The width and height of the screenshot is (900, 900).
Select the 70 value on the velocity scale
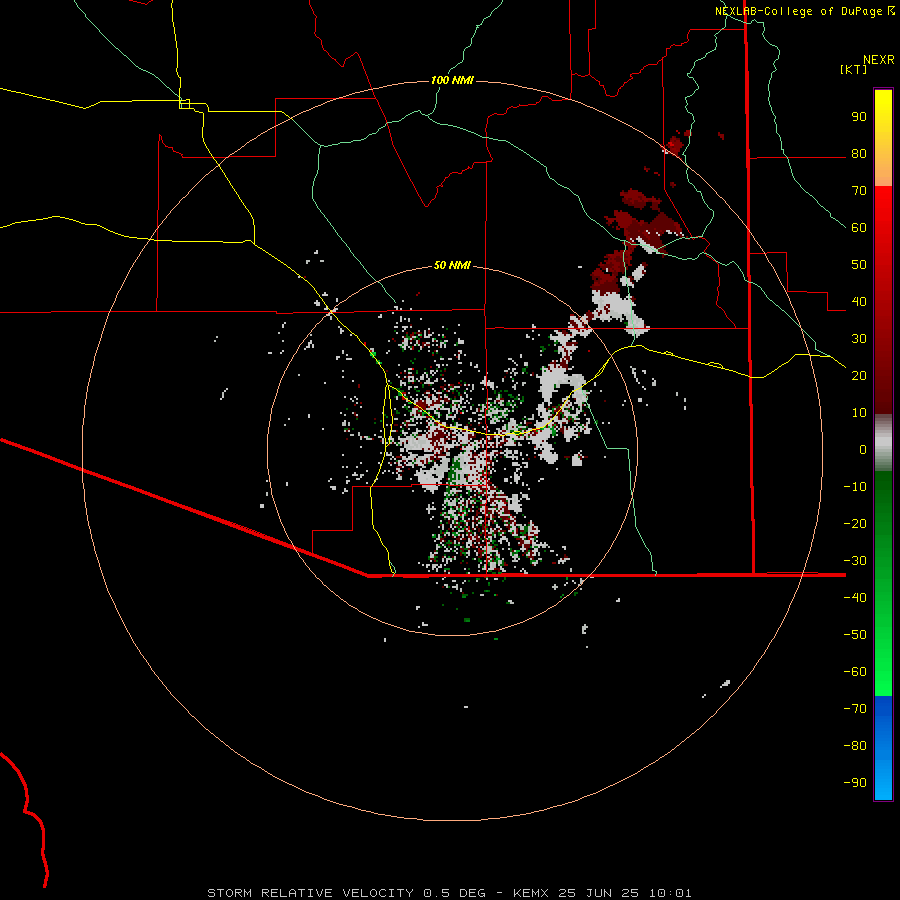(859, 191)
